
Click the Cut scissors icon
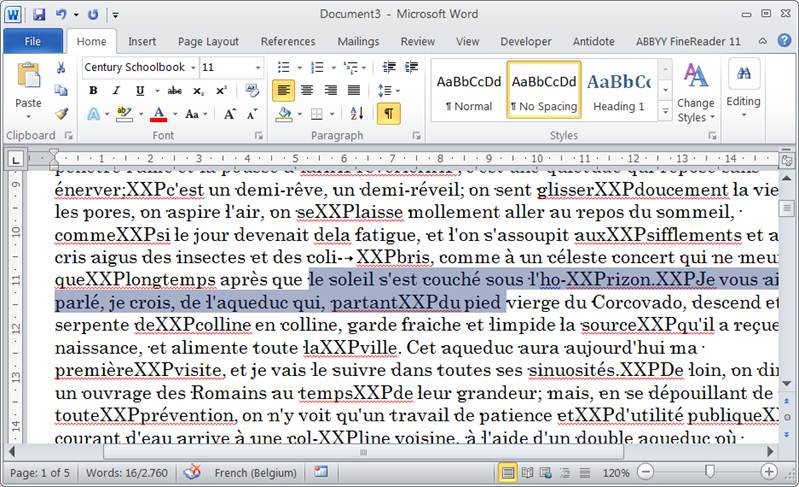click(x=61, y=68)
